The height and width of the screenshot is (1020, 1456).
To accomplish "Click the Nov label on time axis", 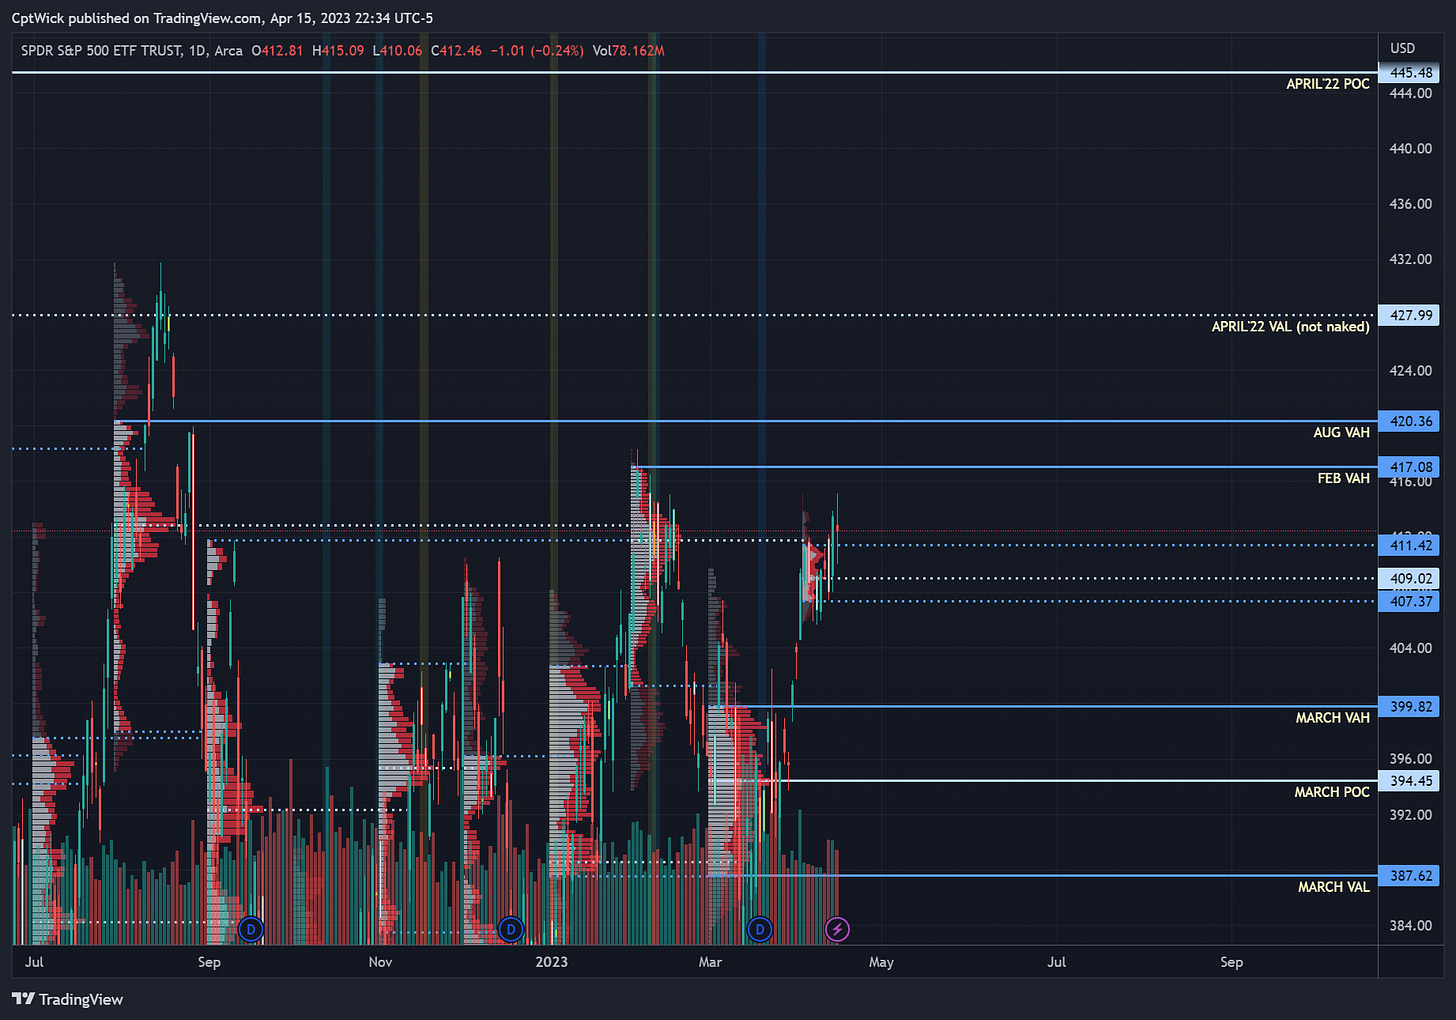I will coord(380,962).
